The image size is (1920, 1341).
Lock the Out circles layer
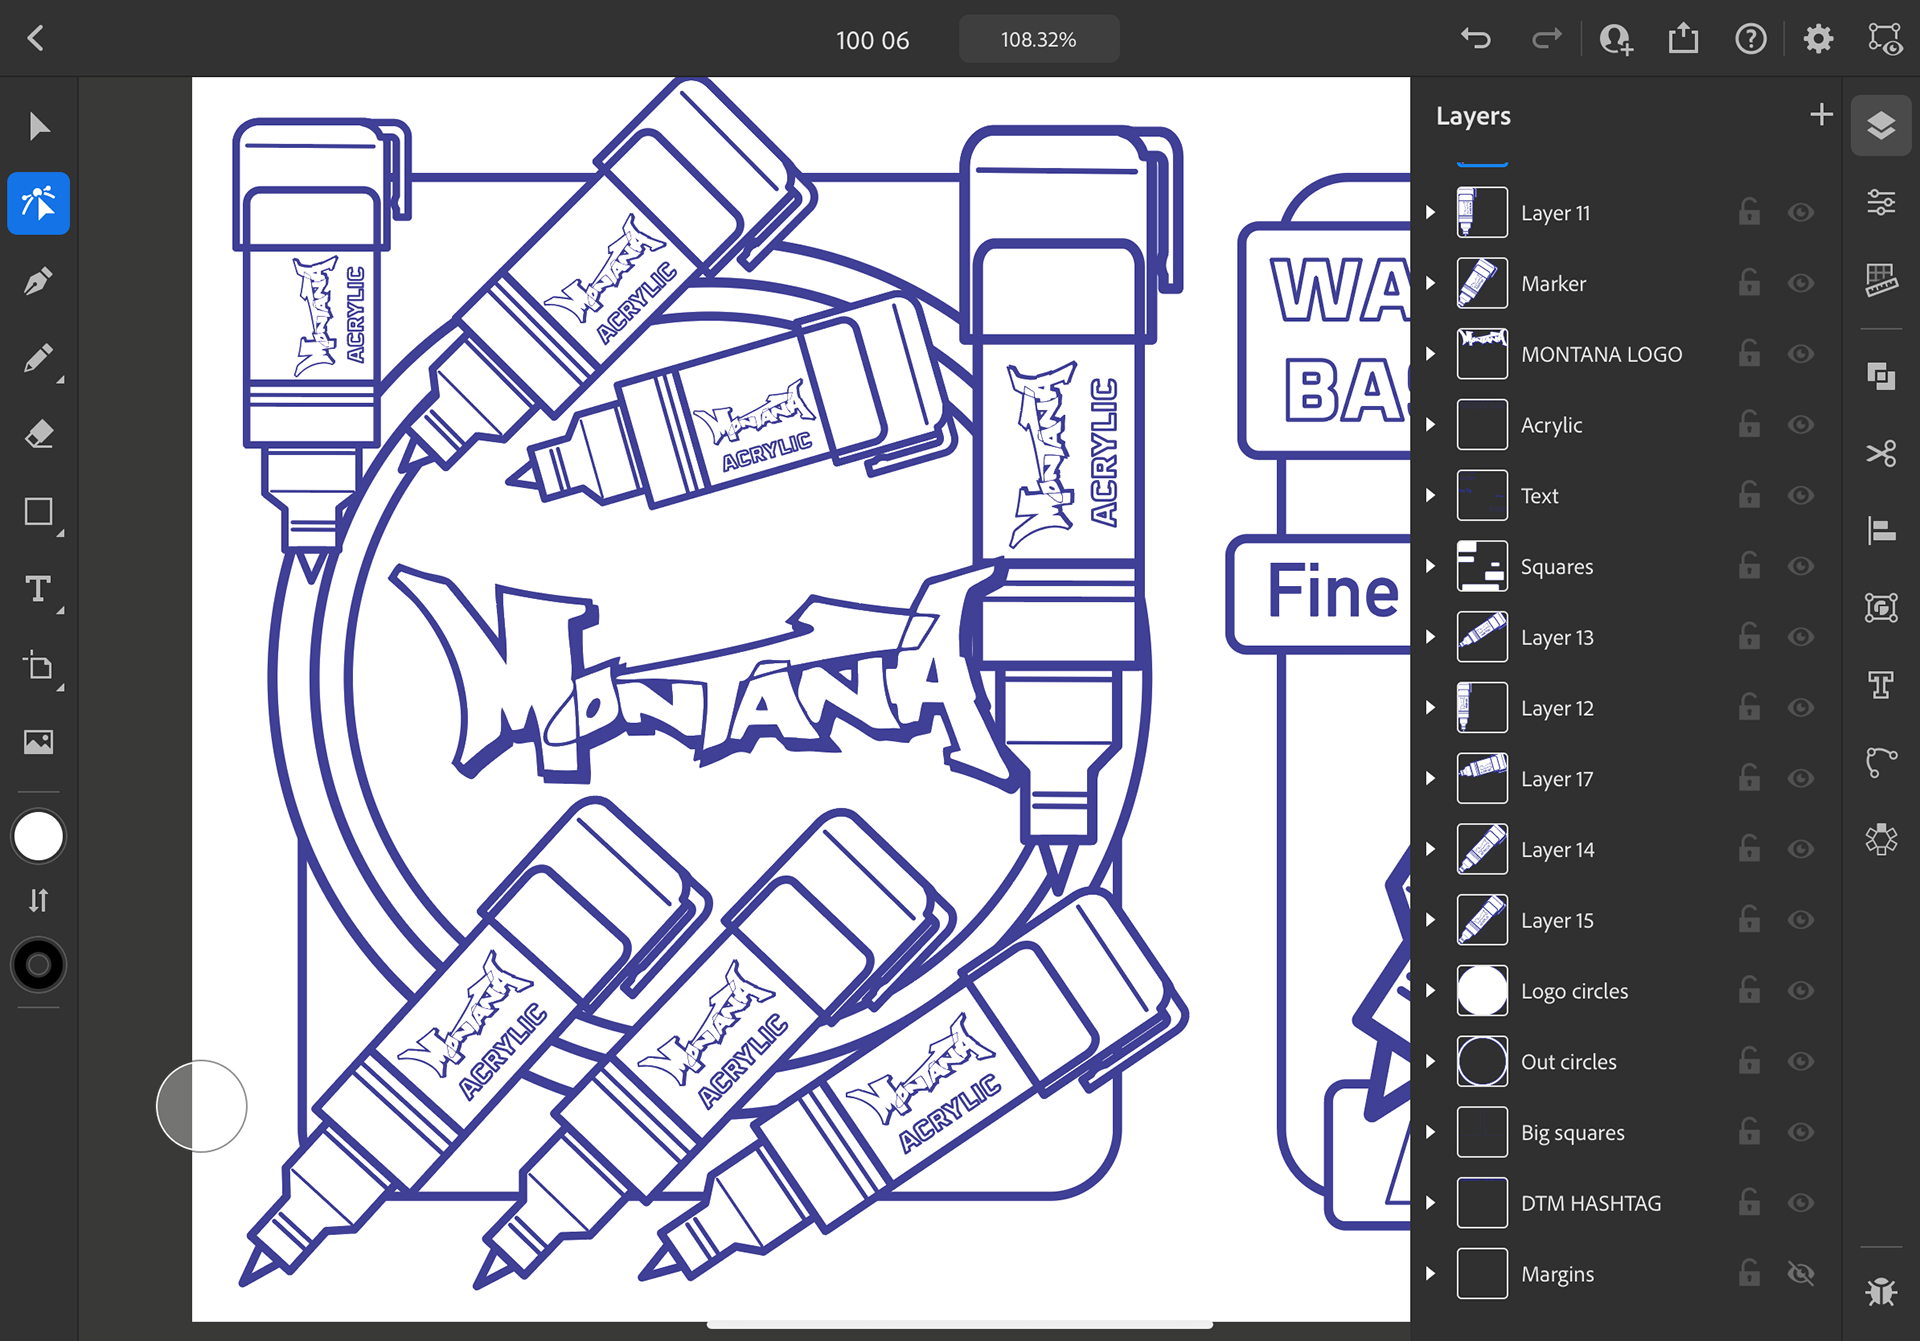point(1749,1060)
